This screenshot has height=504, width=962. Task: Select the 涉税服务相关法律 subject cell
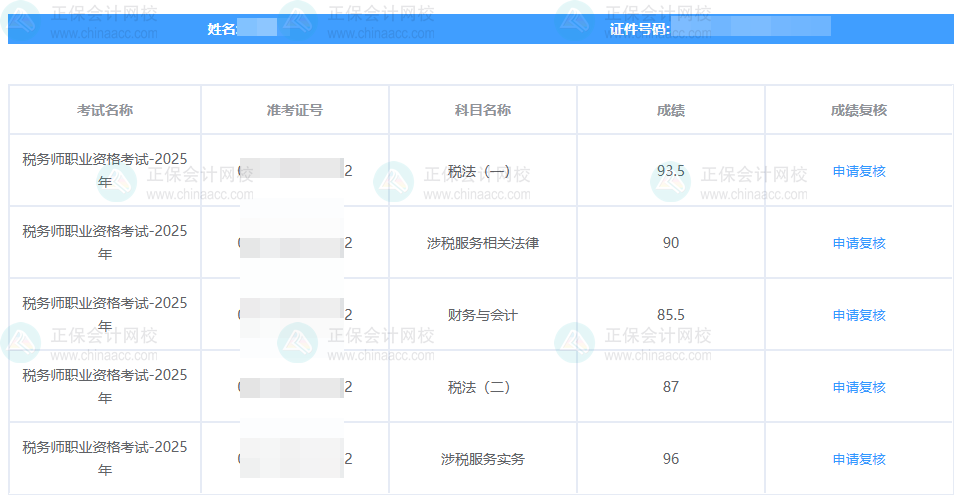pos(483,243)
